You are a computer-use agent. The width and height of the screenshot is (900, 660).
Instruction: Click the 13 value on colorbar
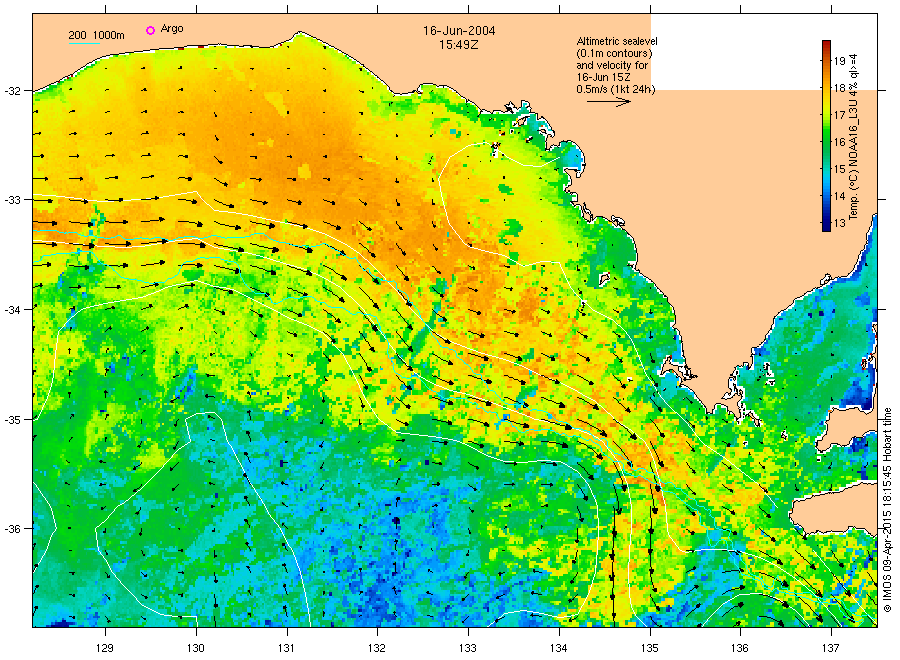839,223
